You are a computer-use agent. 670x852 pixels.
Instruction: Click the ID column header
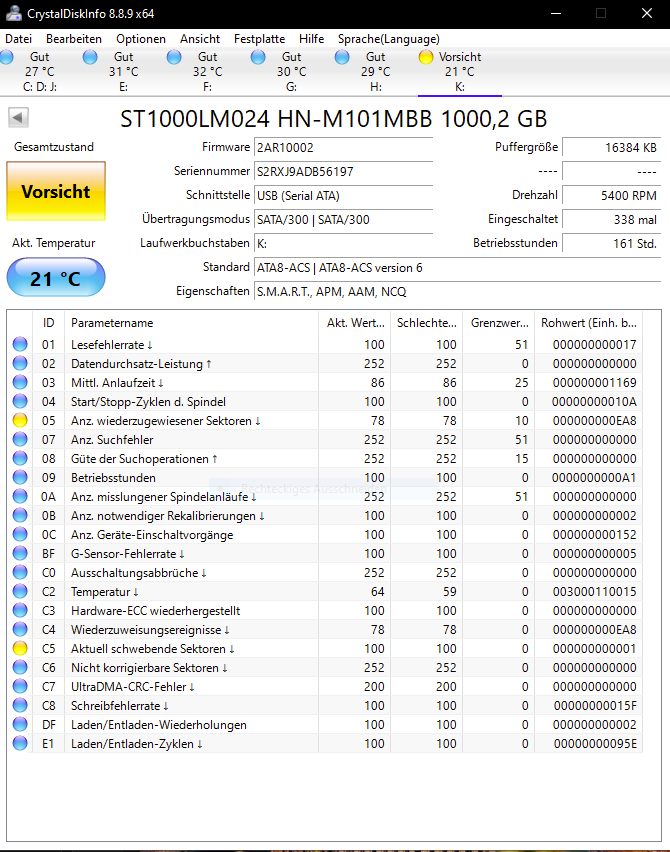pyautogui.click(x=48, y=323)
